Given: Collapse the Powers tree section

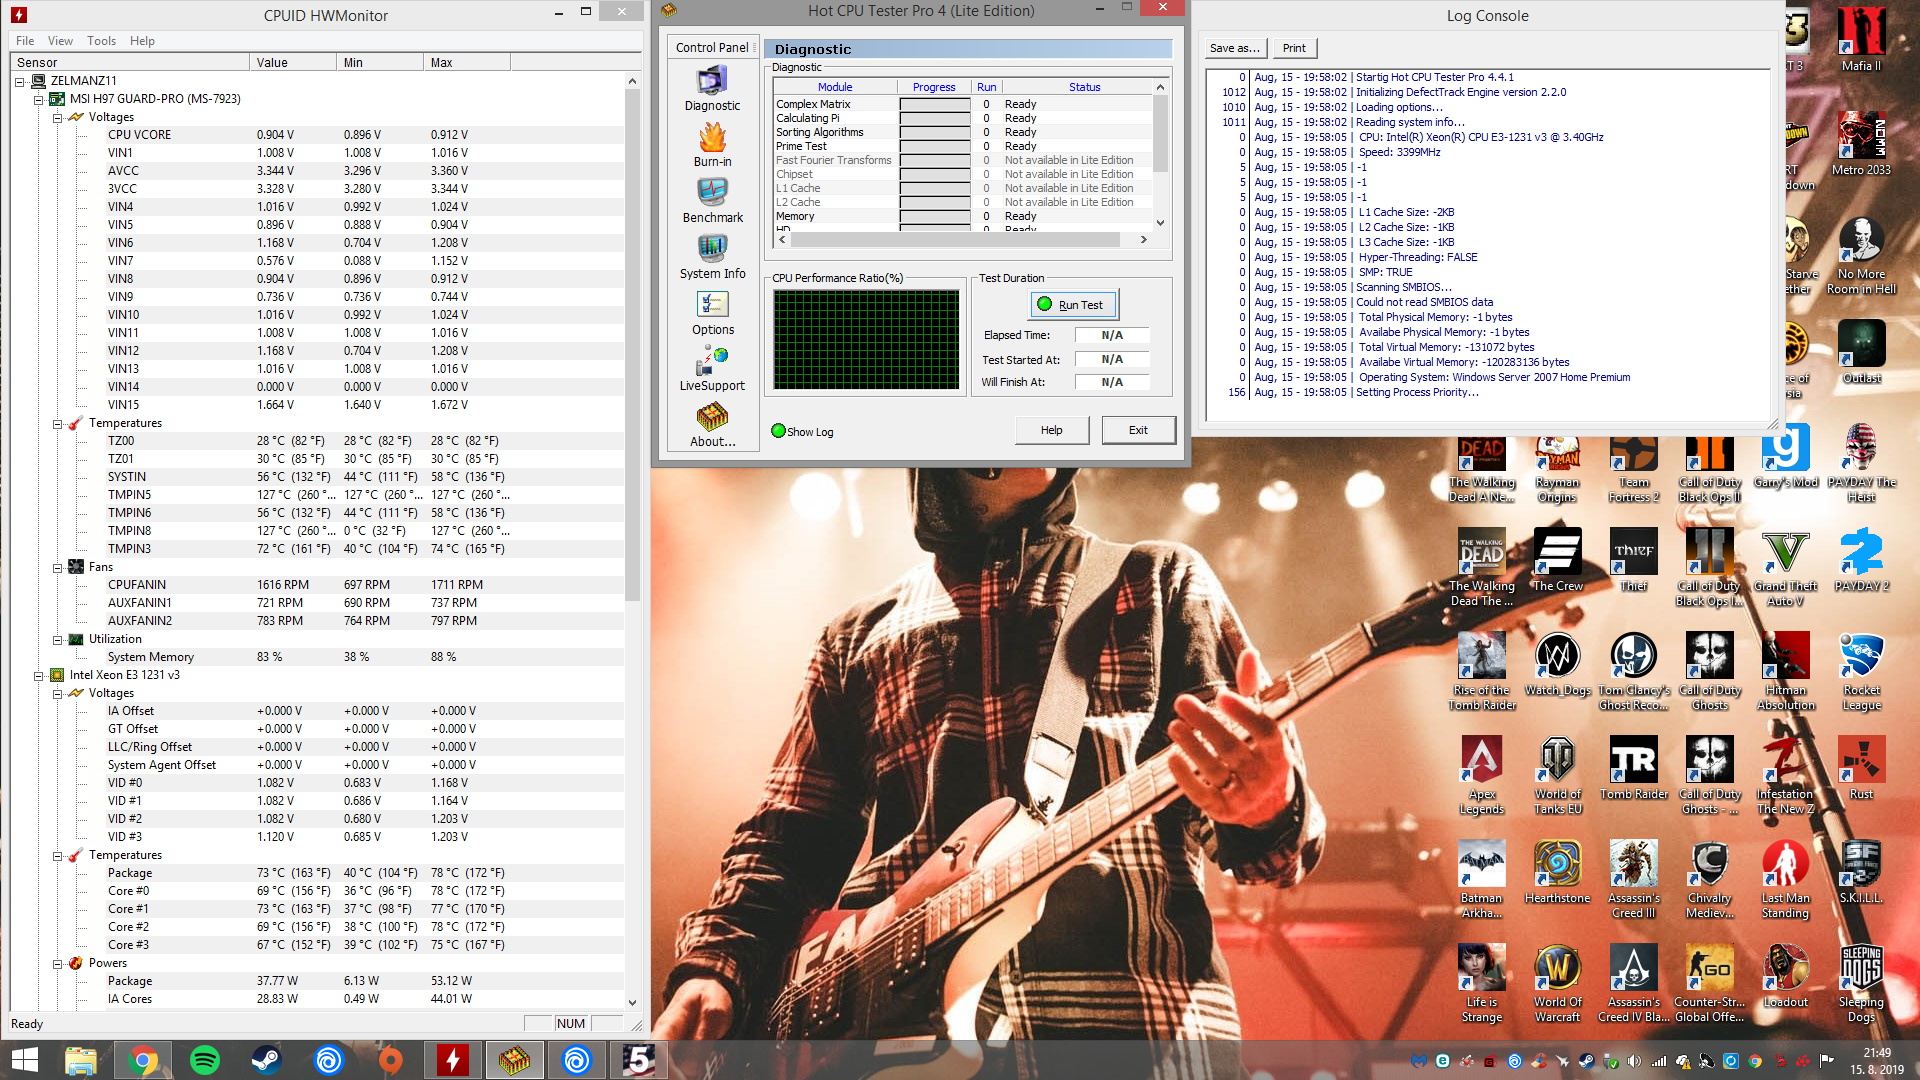Looking at the screenshot, I should pyautogui.click(x=58, y=963).
